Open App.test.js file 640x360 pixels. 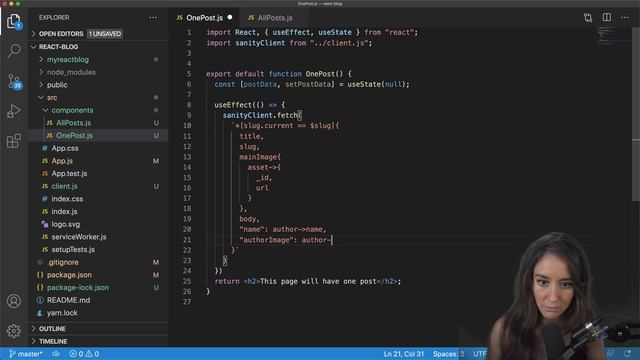98,173
